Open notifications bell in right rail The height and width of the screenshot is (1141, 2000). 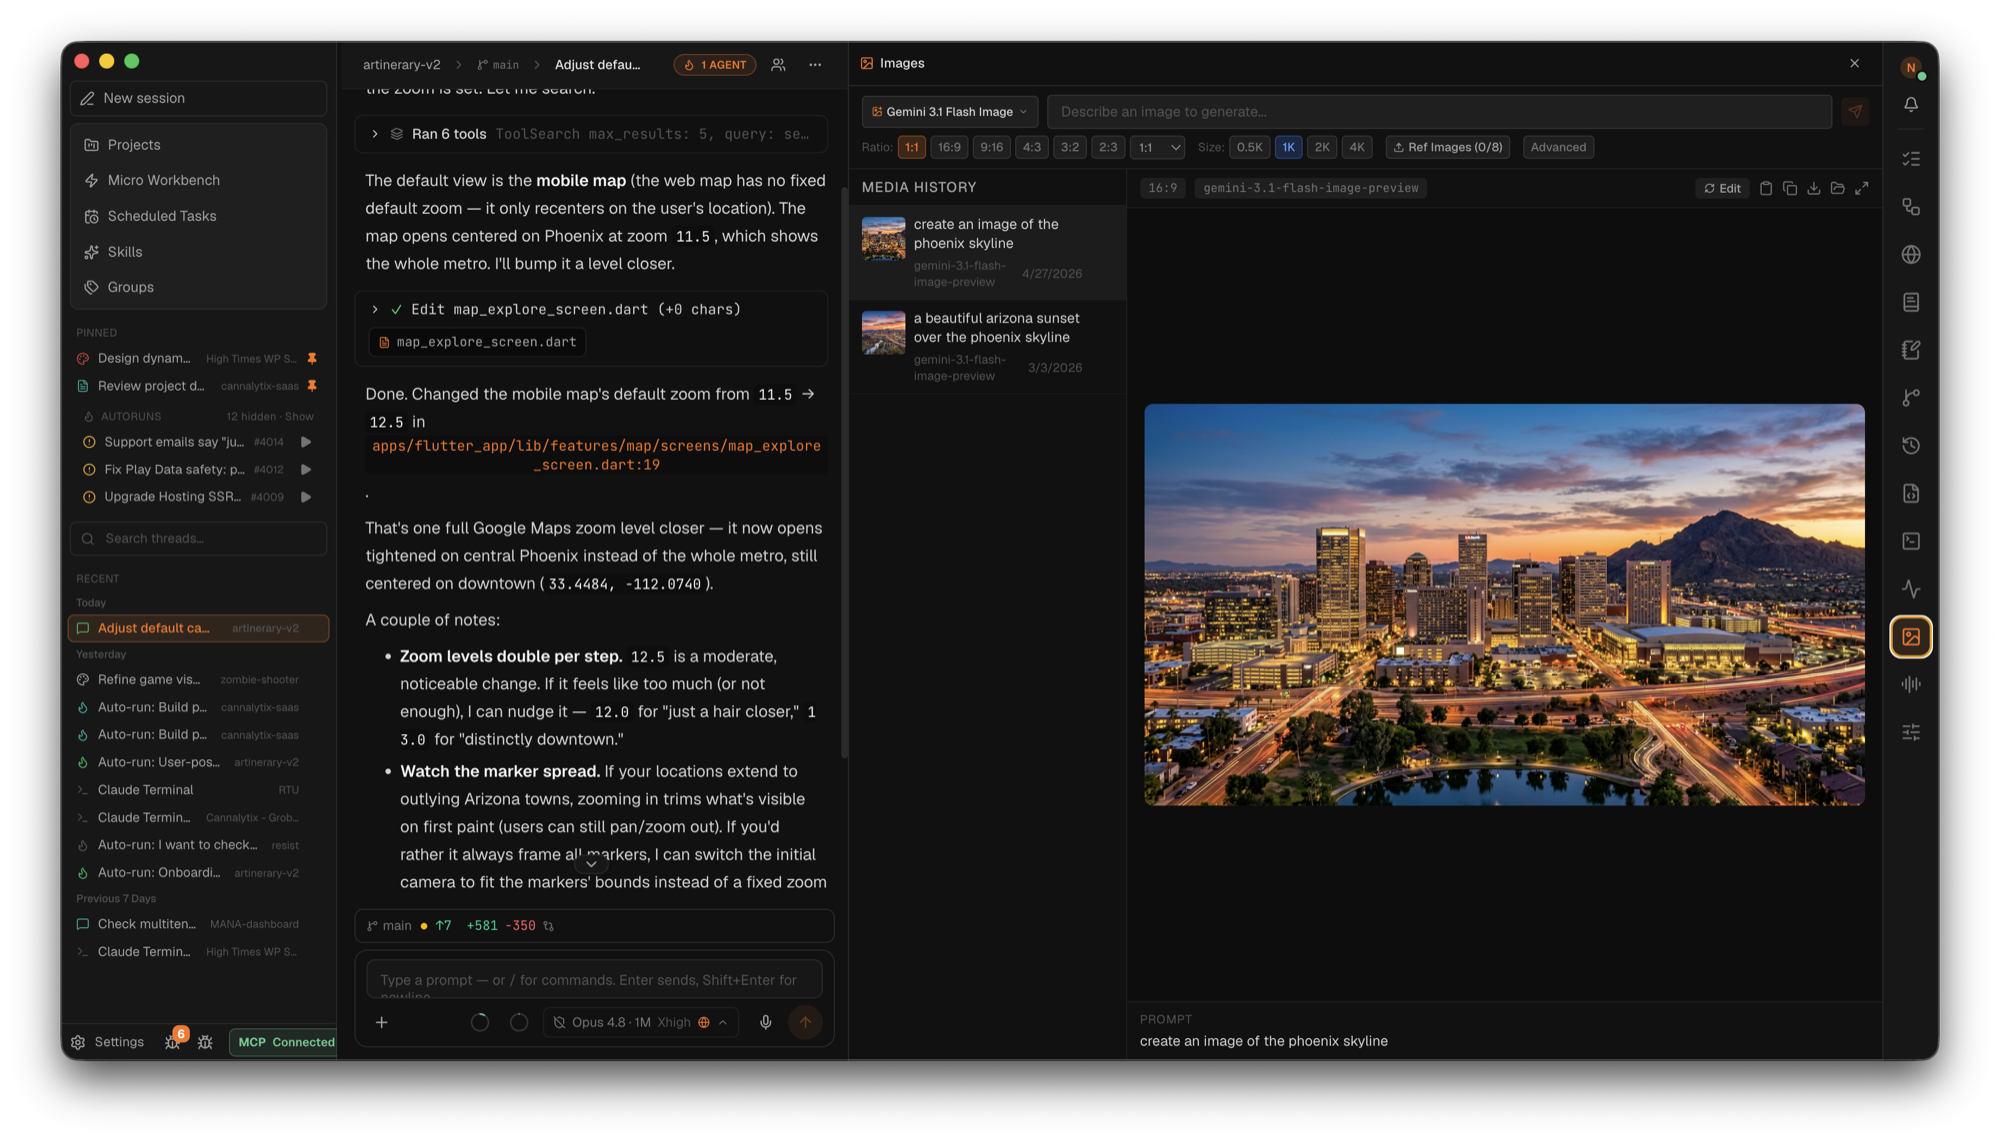(x=1911, y=105)
